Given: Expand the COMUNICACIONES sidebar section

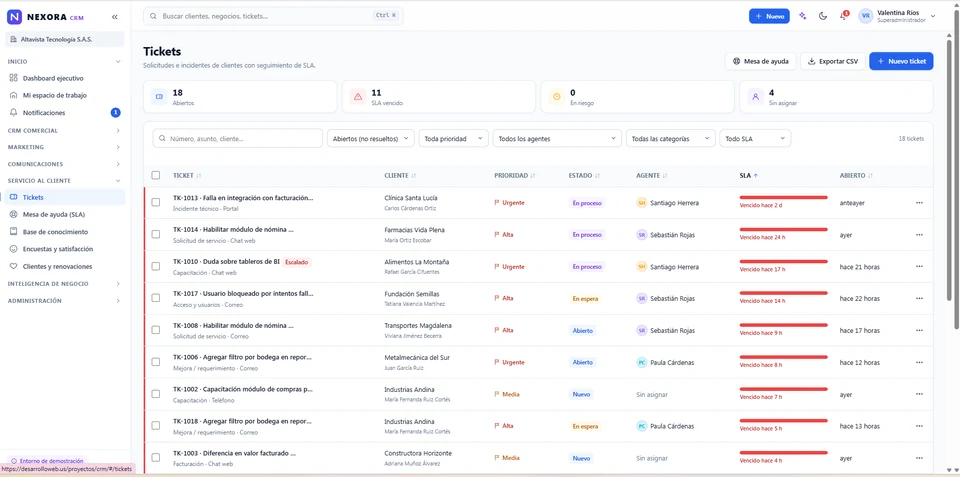Looking at the screenshot, I should (65, 164).
